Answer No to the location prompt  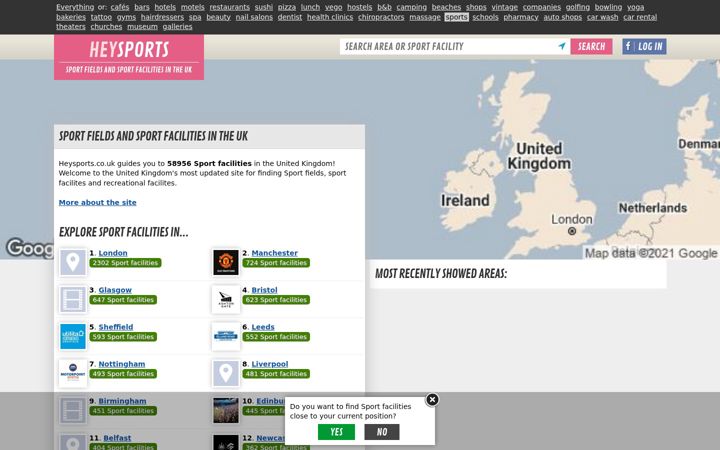coord(382,432)
